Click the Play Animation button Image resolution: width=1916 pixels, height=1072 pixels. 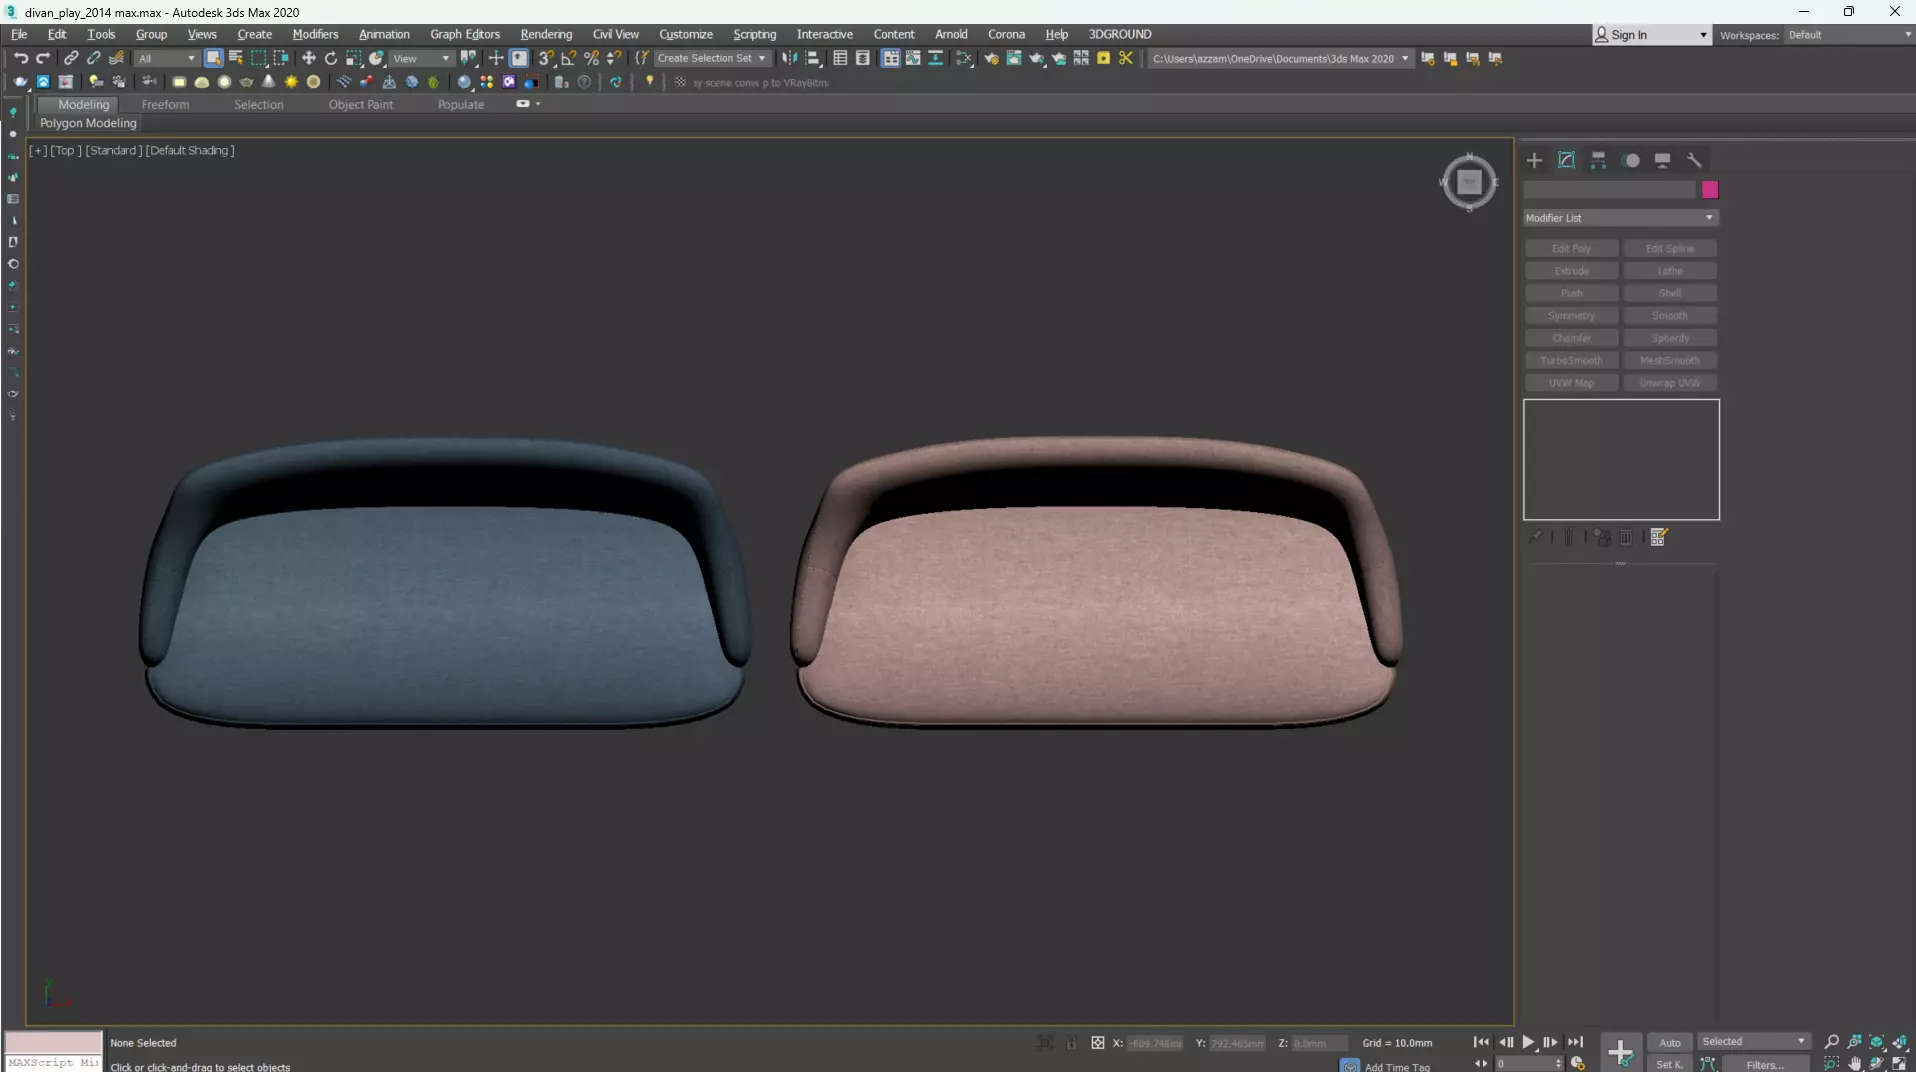[x=1528, y=1042]
